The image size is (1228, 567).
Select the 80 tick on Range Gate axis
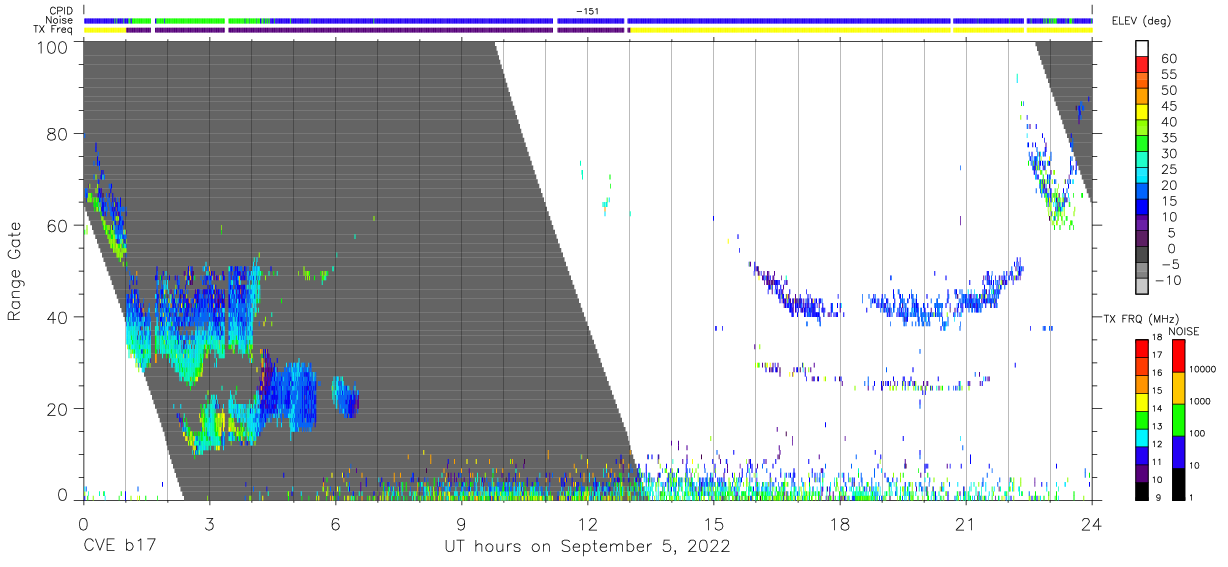56,134
